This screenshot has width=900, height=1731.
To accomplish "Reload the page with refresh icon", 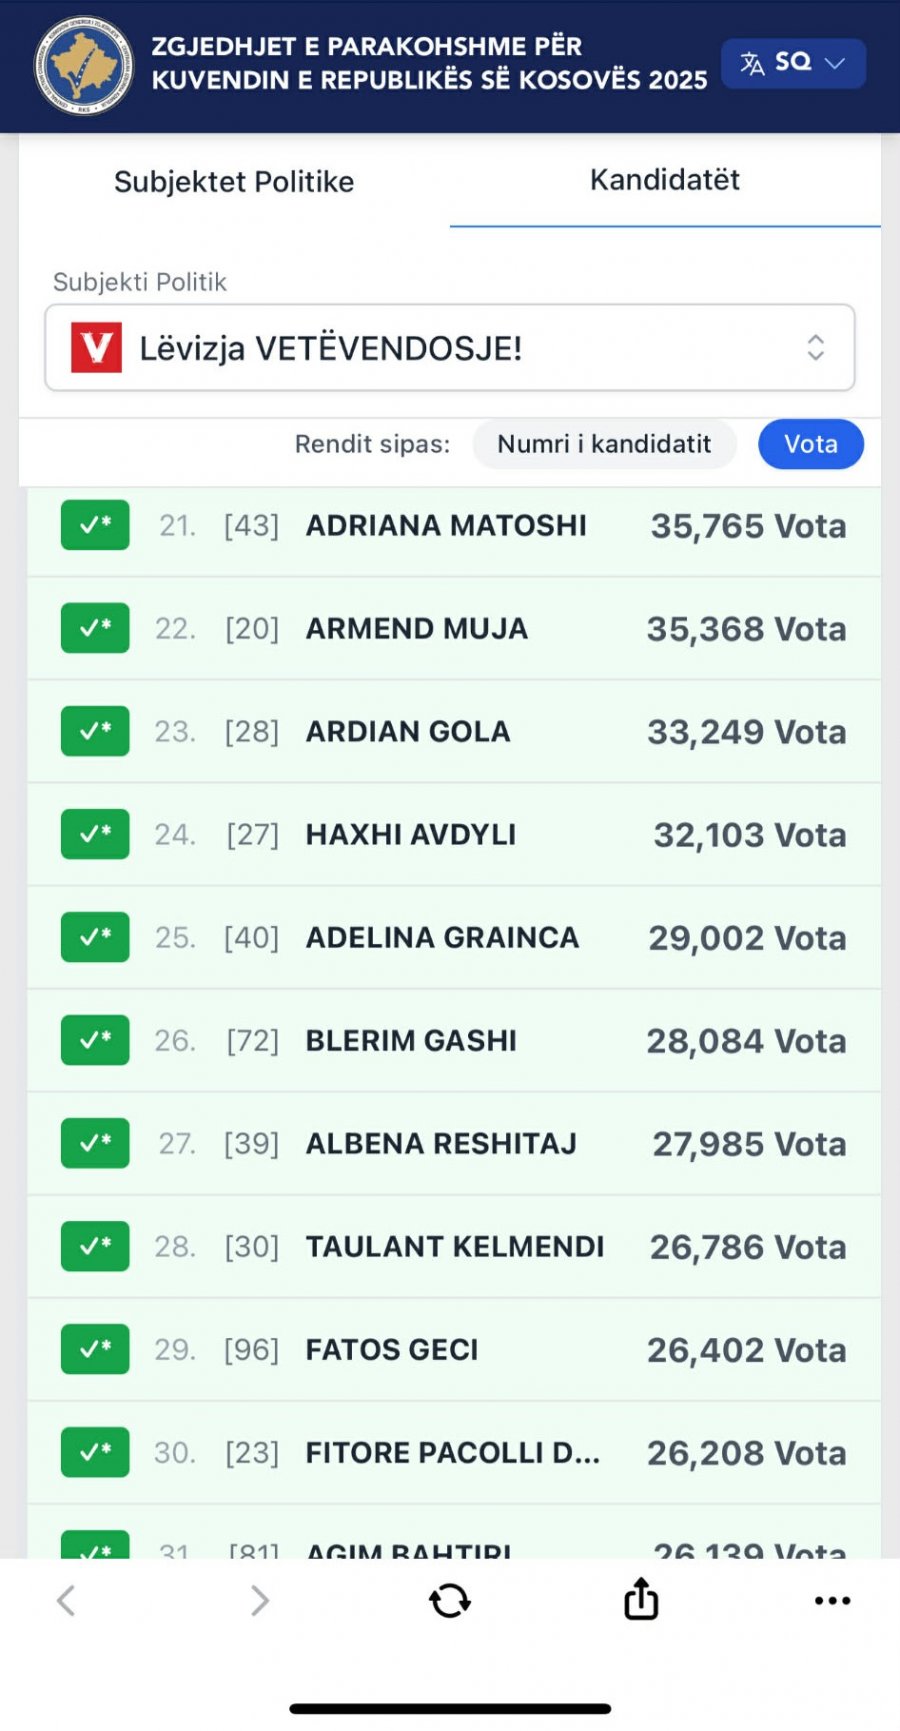I will [x=450, y=1600].
